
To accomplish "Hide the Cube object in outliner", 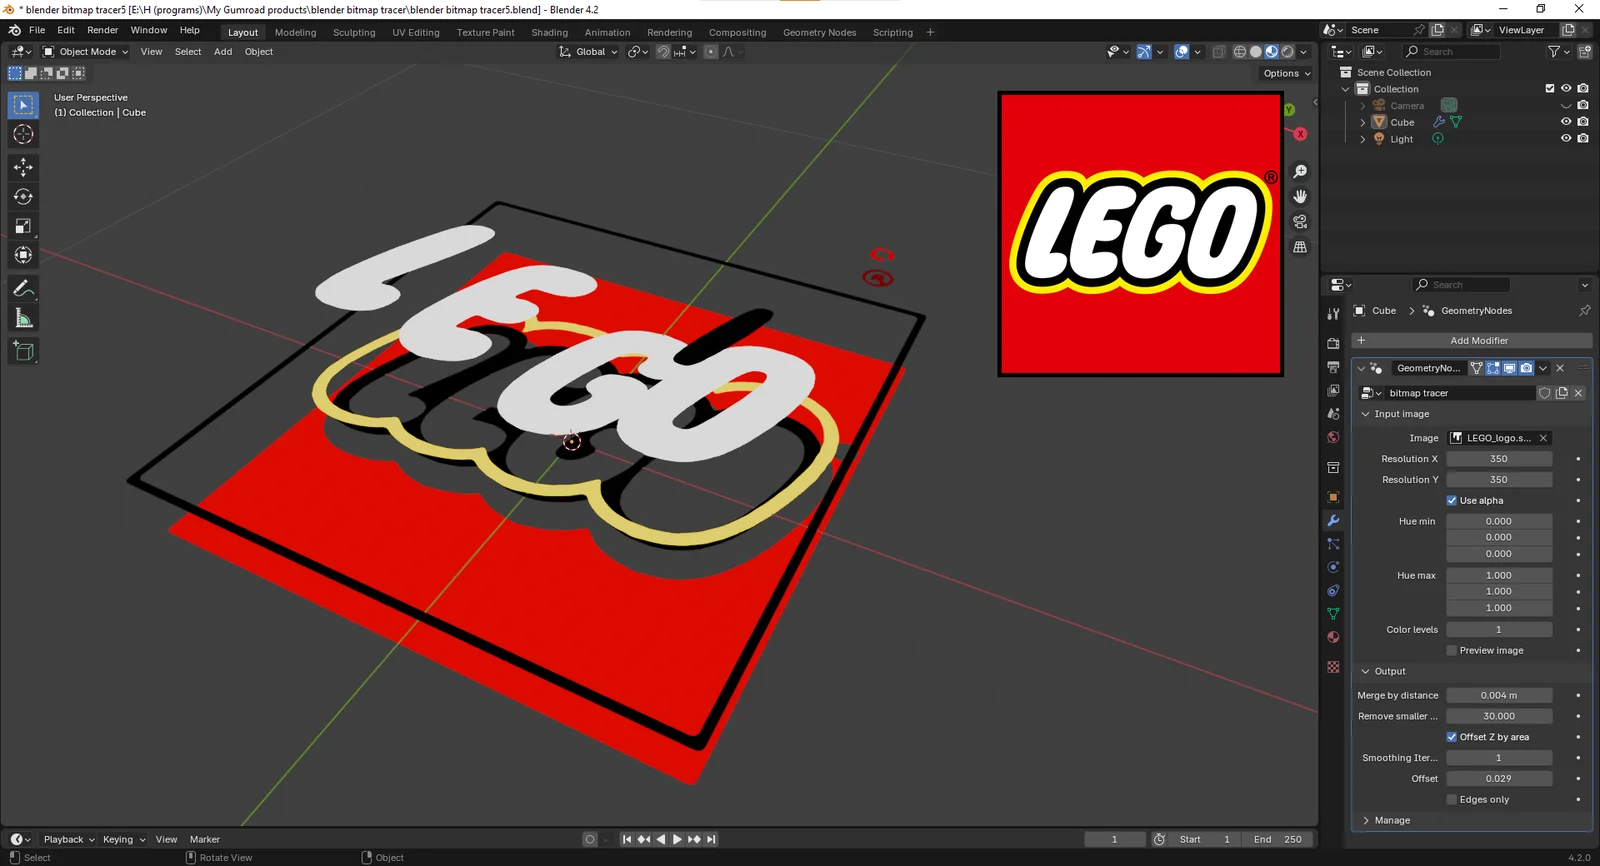I will tap(1566, 122).
